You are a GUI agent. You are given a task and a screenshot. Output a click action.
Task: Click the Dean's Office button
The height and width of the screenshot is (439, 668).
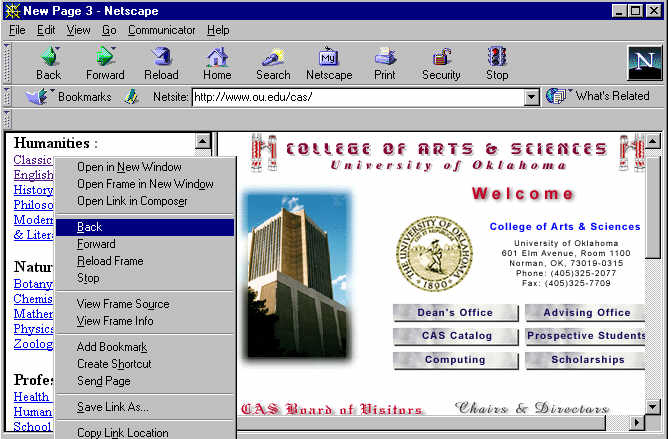coord(455,312)
